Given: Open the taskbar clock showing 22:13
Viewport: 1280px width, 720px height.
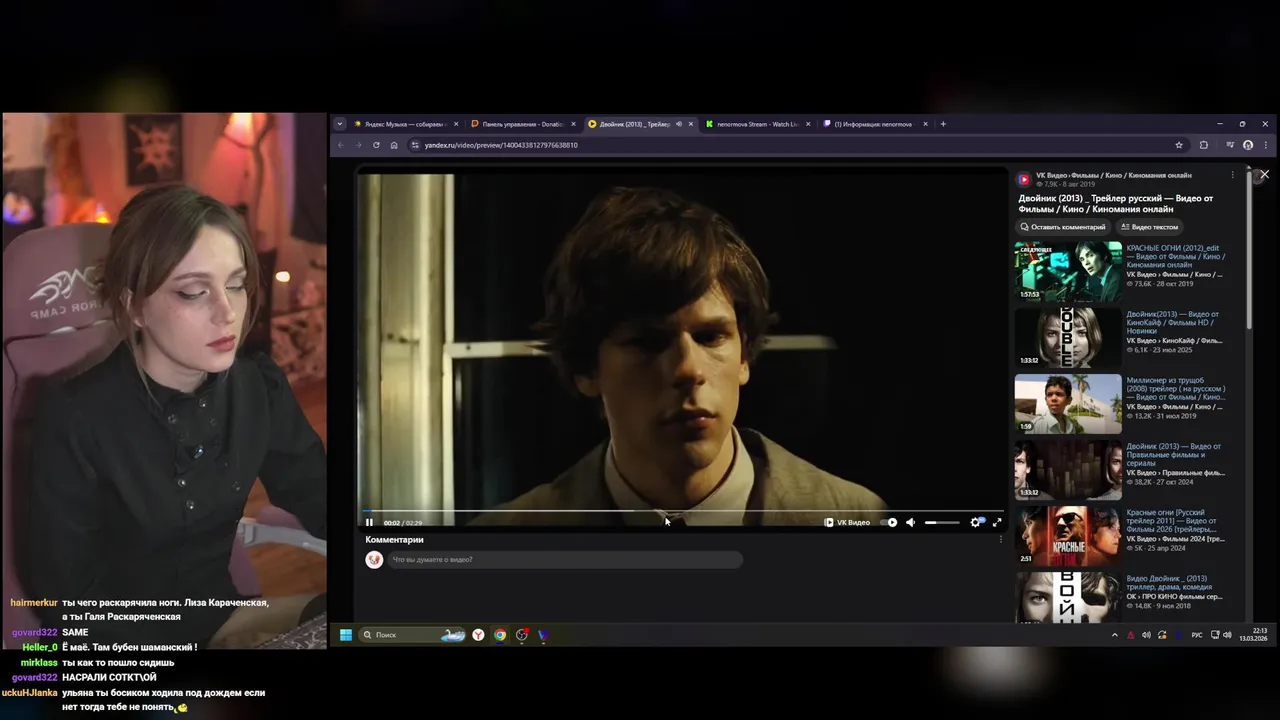Looking at the screenshot, I should point(1253,635).
